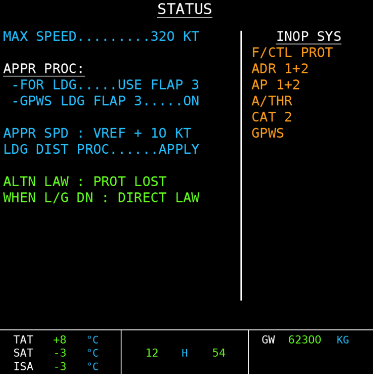
Task: Select F/CTL PROT in inoperative list
Action: click(x=292, y=53)
